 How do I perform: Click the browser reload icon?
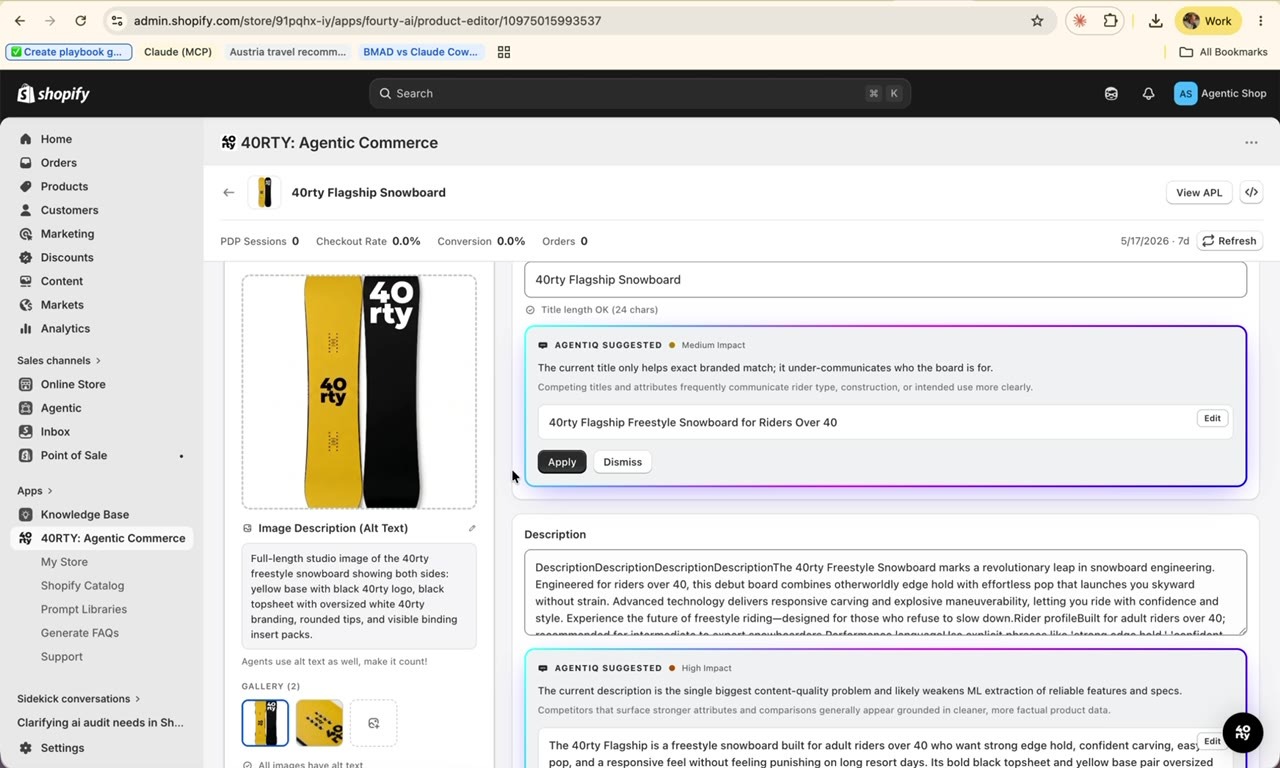click(81, 20)
